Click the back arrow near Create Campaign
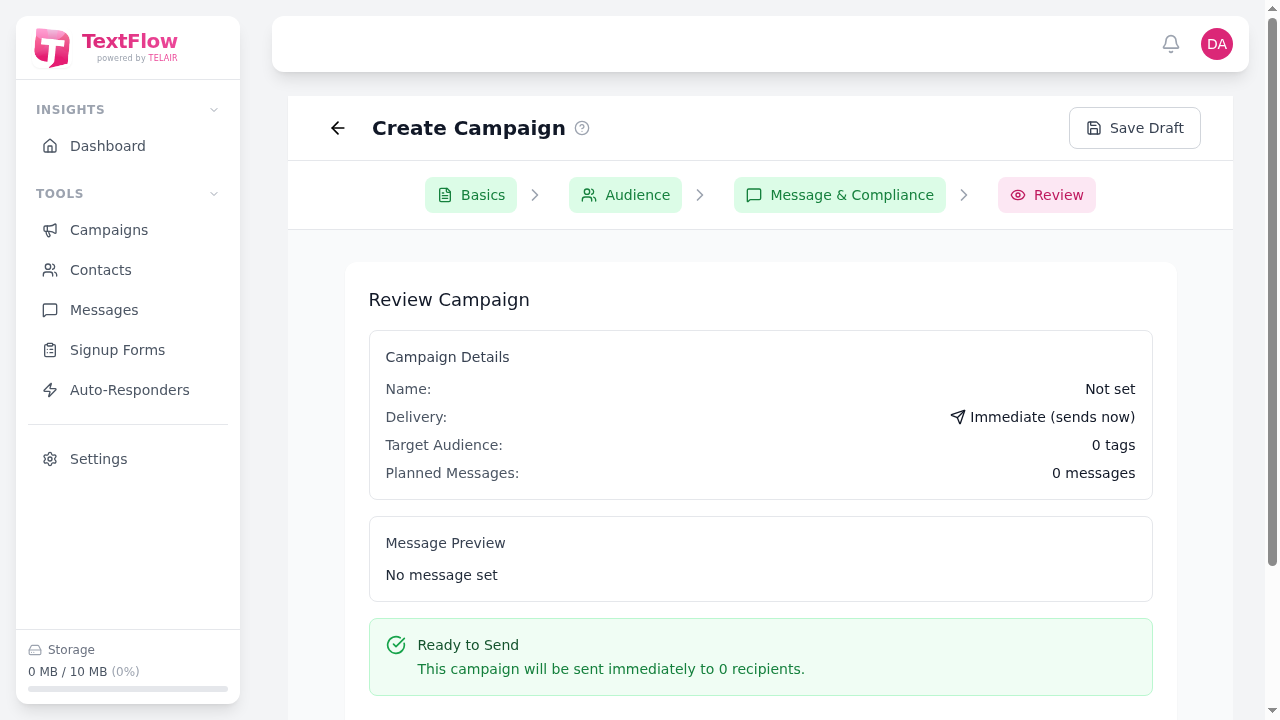The image size is (1280, 720). point(337,128)
